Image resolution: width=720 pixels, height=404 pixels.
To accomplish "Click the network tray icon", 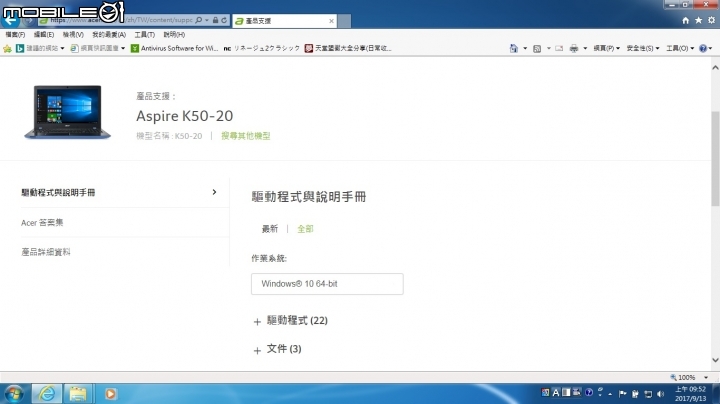I will click(x=648, y=394).
